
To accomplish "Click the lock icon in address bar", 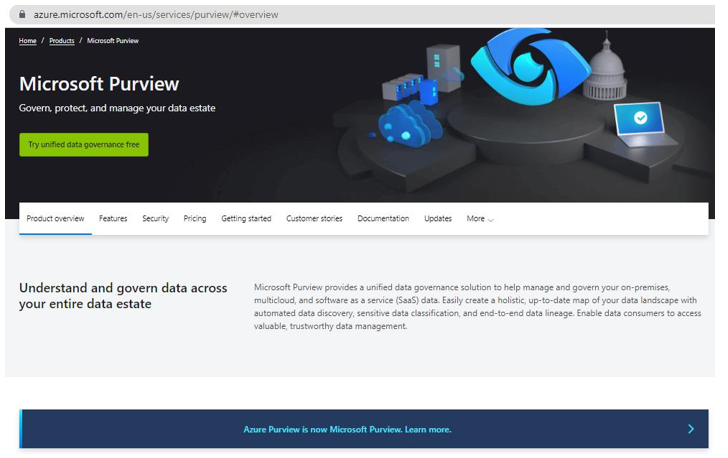I will pos(22,14).
